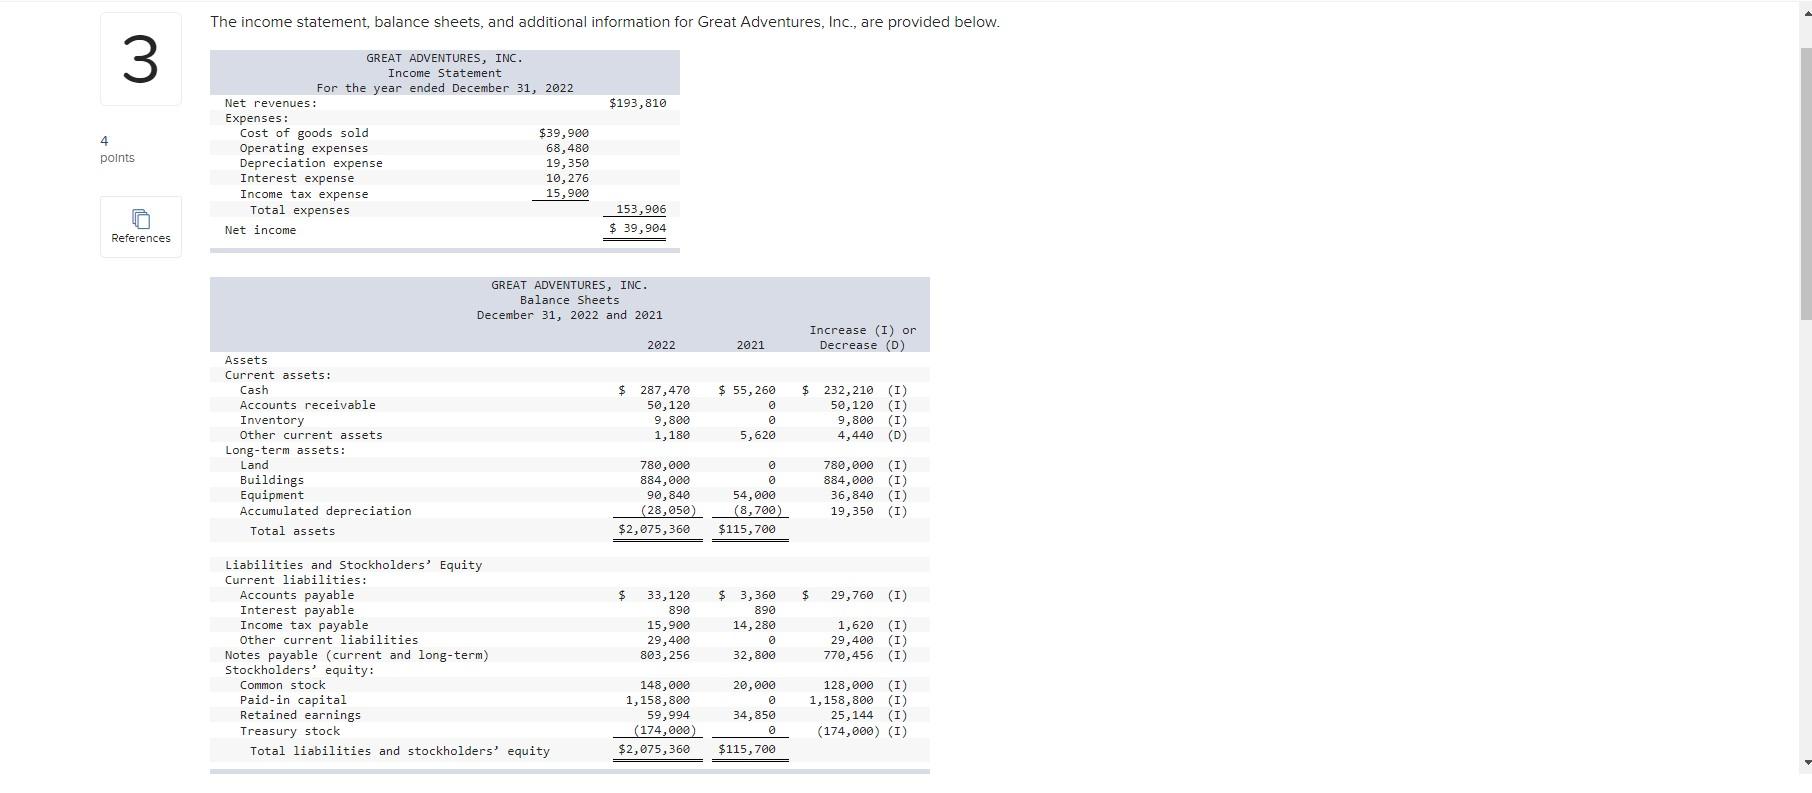Click Total assets 2021 value $115,700

(746, 529)
